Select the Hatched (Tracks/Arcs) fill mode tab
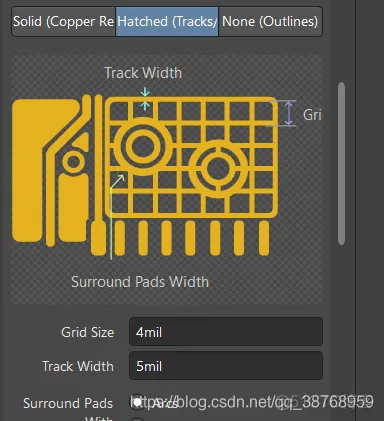The image size is (384, 421). pos(167,22)
